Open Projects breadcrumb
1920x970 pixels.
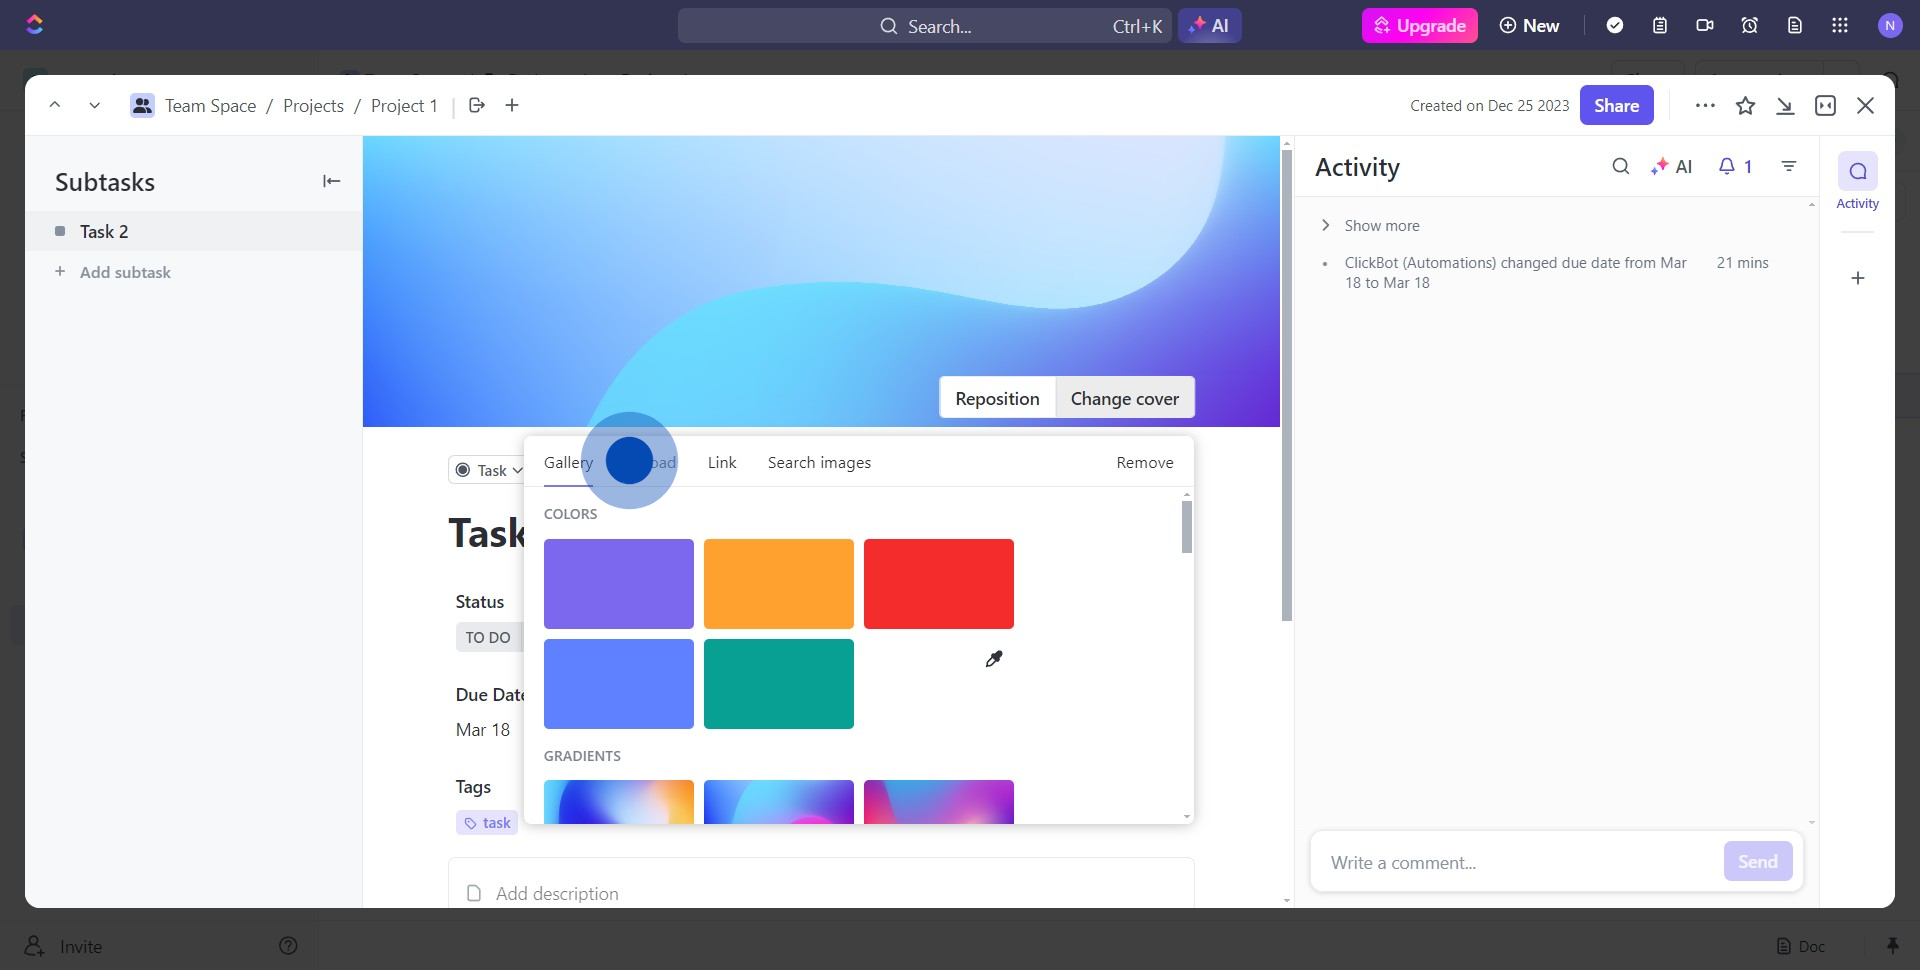pos(313,105)
